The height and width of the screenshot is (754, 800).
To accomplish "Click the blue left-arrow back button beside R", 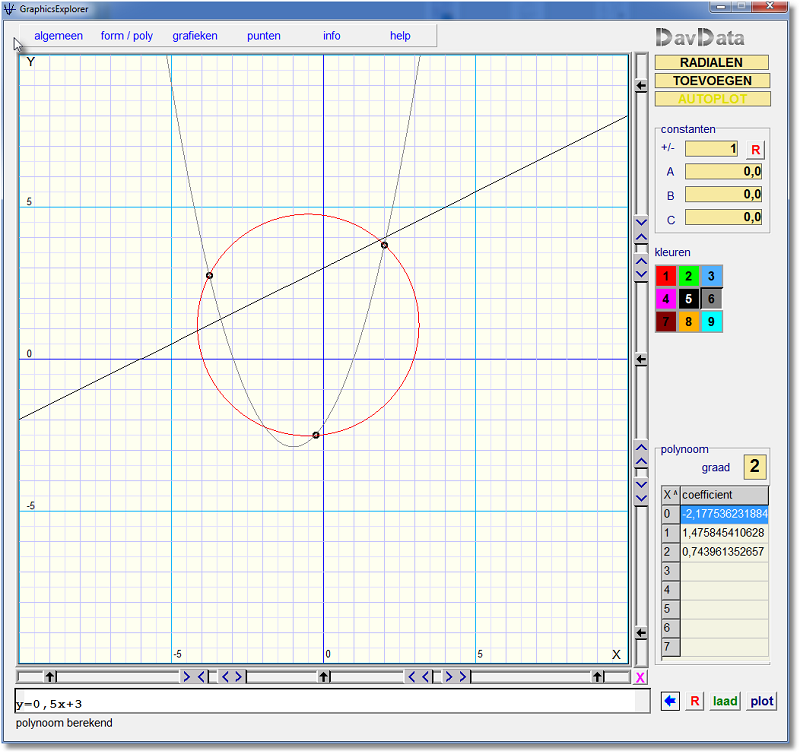I will coord(670,701).
